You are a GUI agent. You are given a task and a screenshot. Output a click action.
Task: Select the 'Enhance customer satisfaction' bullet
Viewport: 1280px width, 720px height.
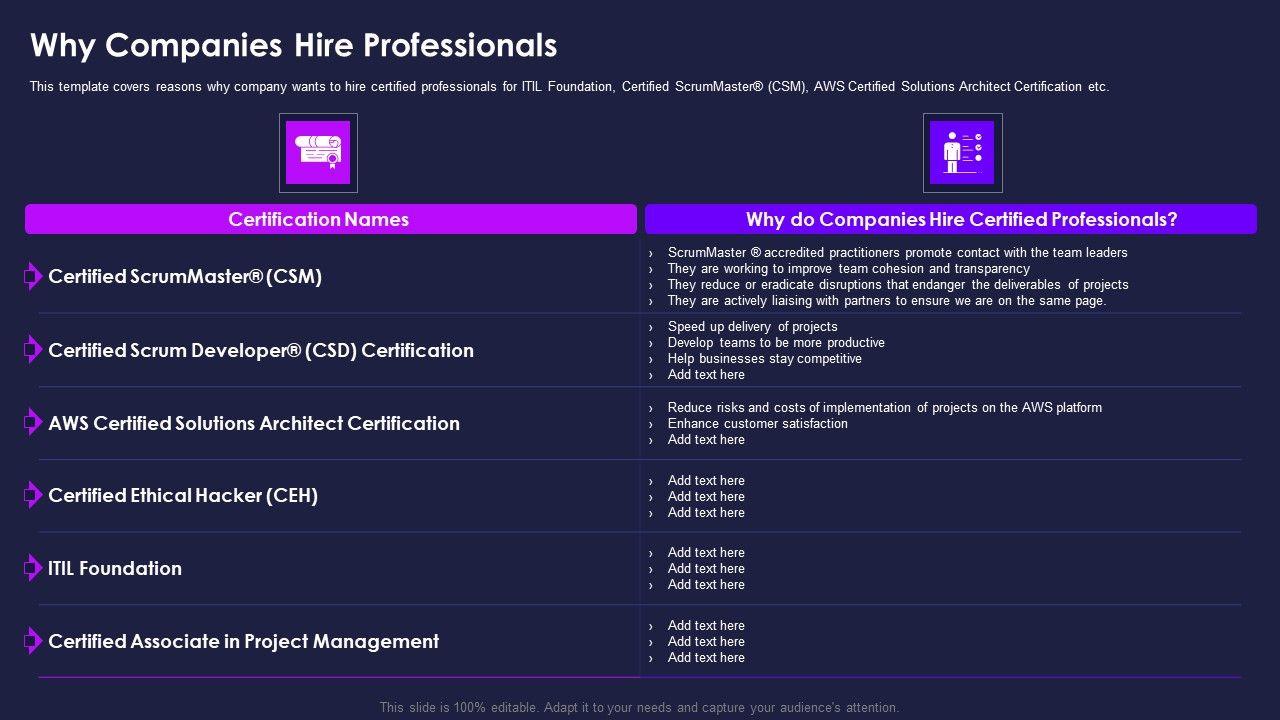(x=757, y=424)
